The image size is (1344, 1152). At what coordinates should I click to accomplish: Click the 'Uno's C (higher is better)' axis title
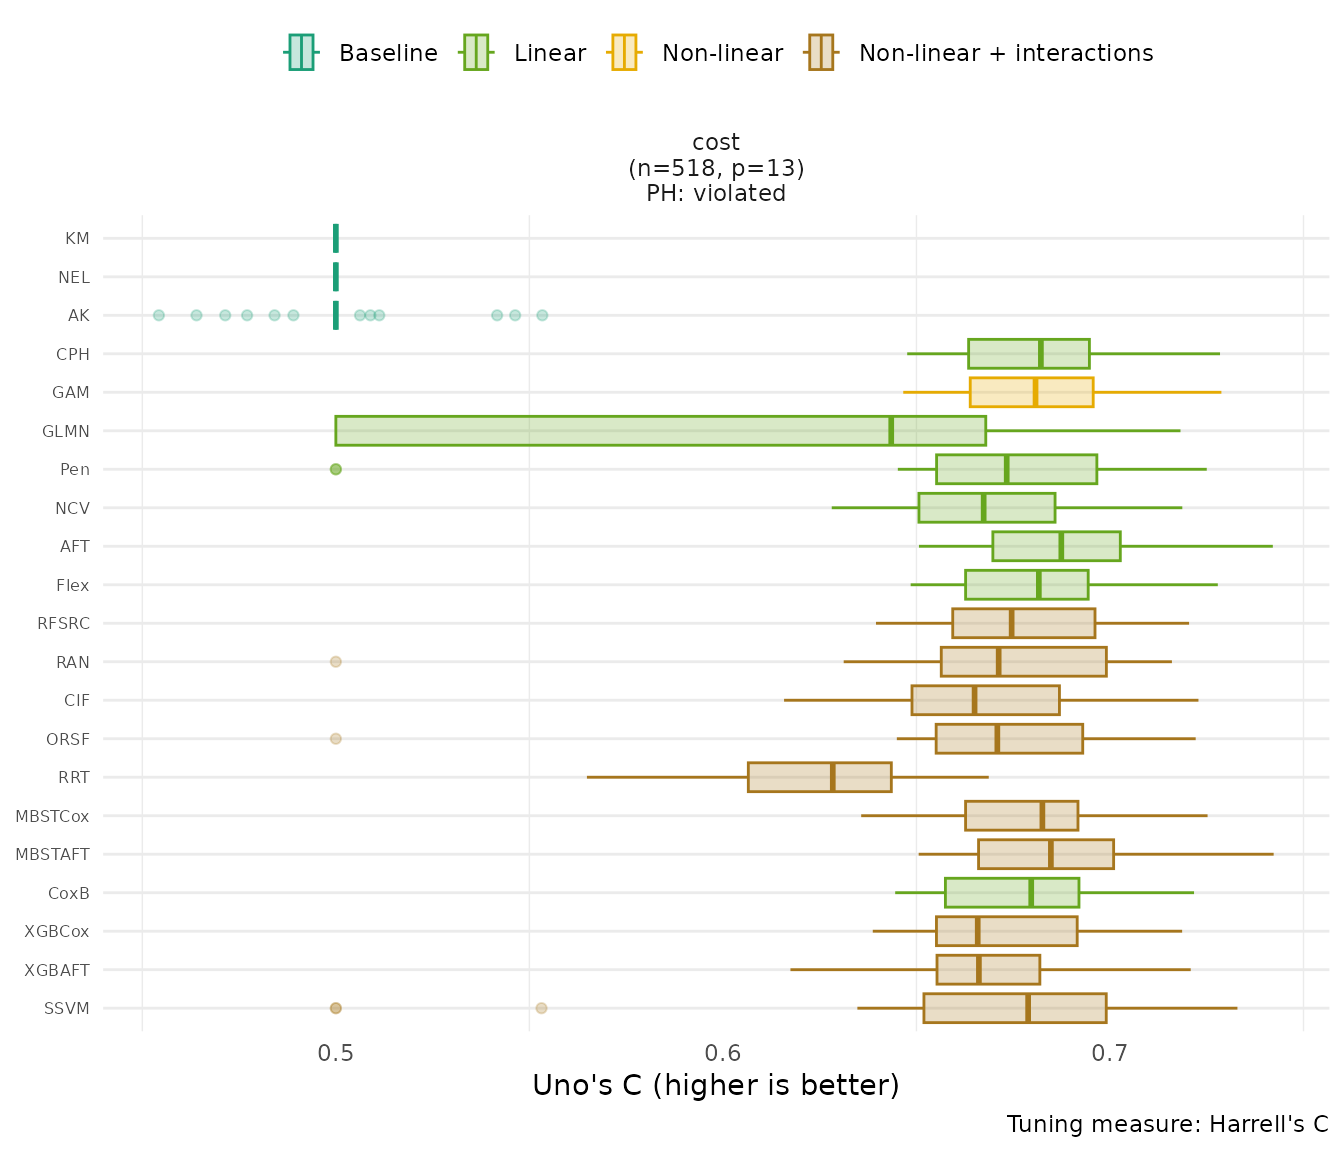click(x=715, y=1086)
